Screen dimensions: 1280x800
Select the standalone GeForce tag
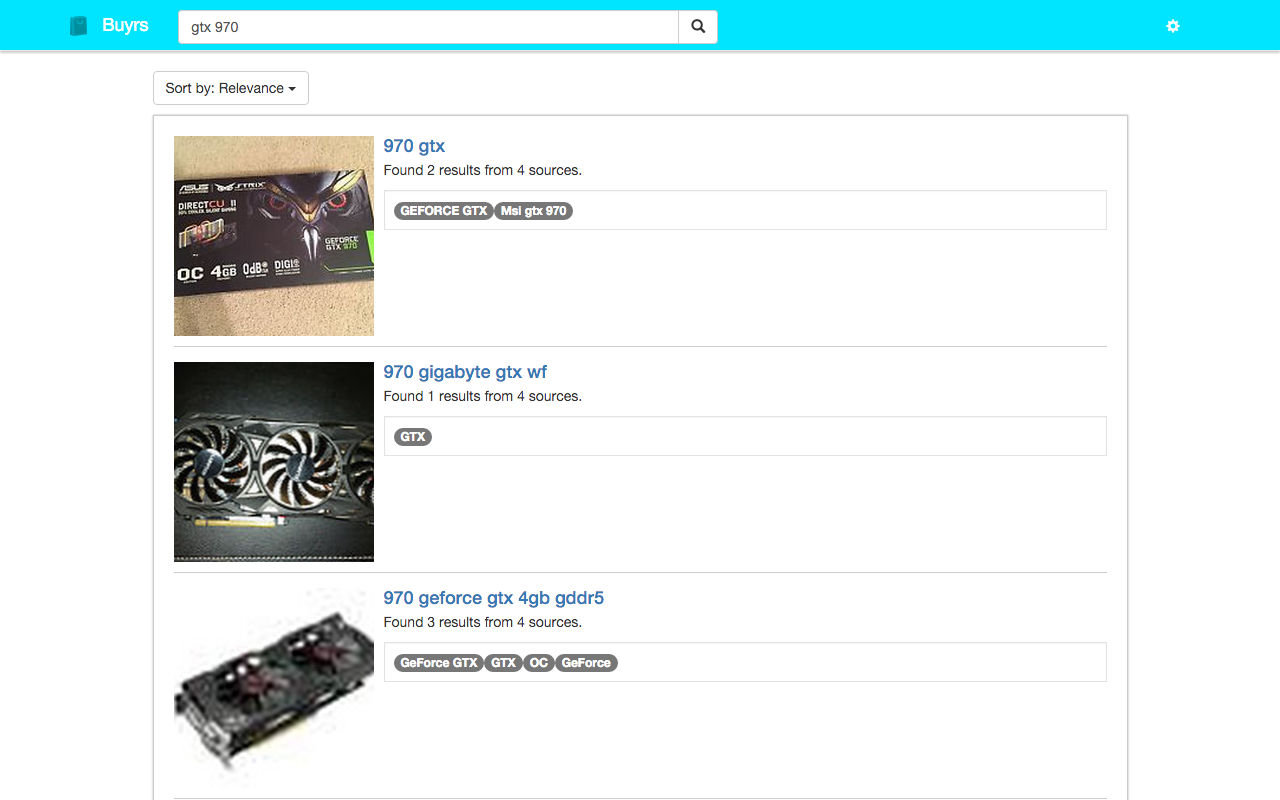(x=586, y=663)
